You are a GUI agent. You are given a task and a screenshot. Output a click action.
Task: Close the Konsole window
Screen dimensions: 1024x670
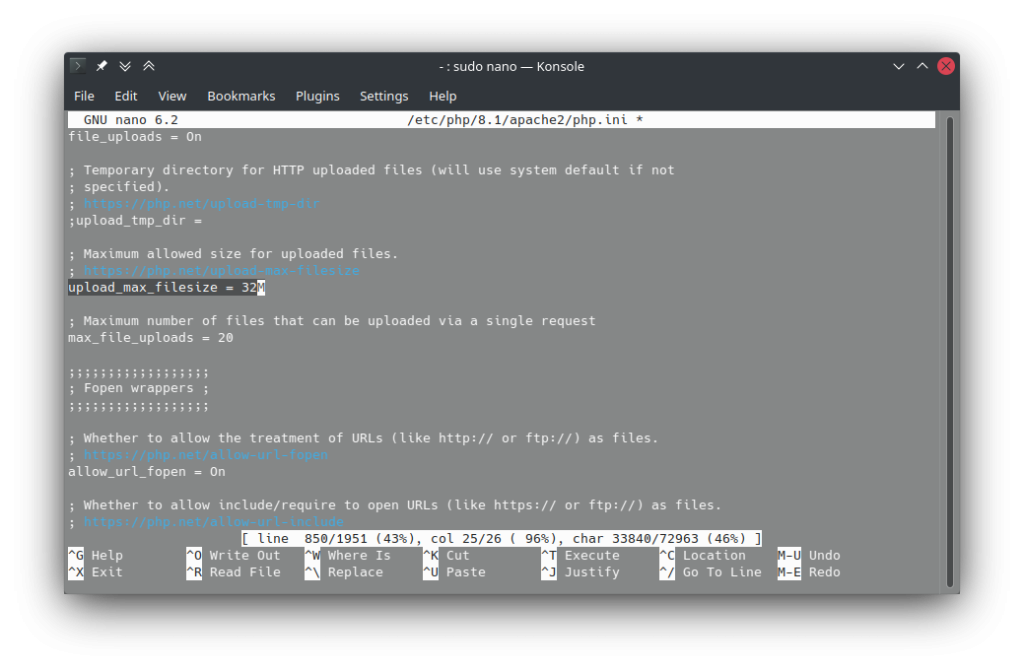pos(945,66)
